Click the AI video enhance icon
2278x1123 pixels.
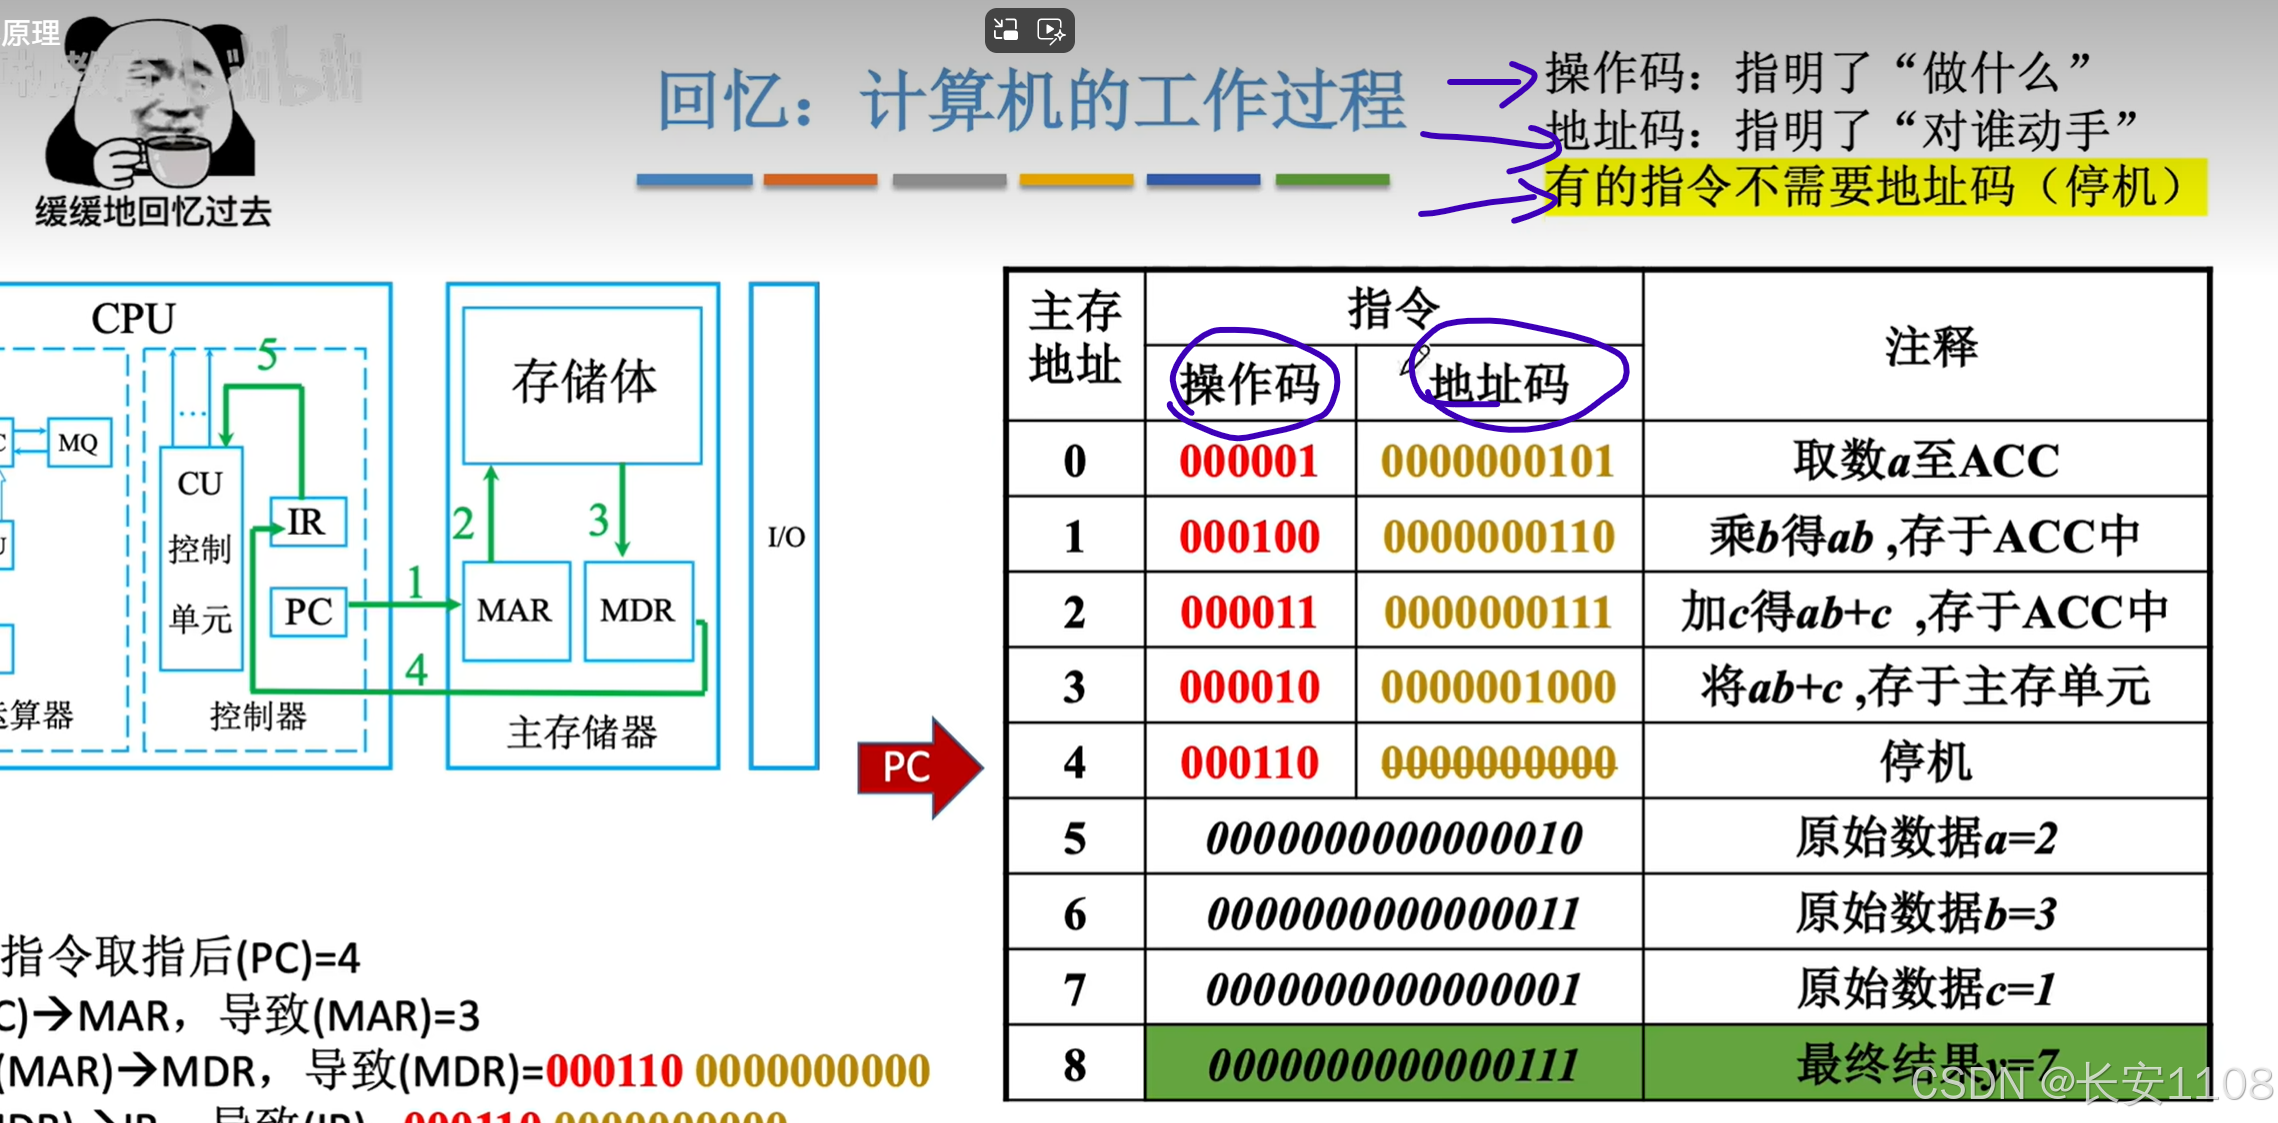click(1051, 31)
